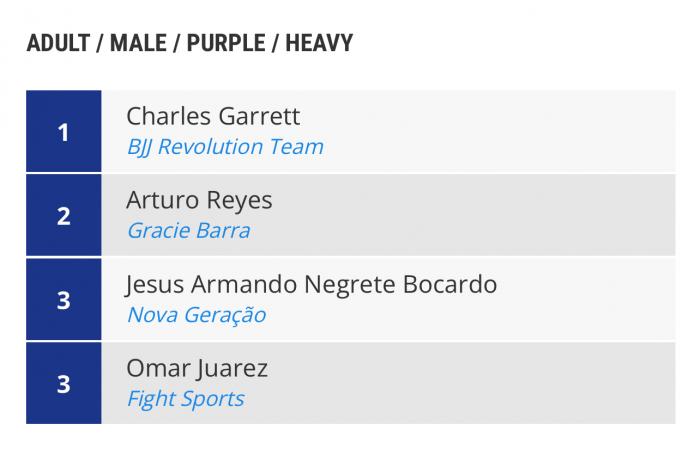
Task: Click the word HEAVY in the heading
Action: 319,43
